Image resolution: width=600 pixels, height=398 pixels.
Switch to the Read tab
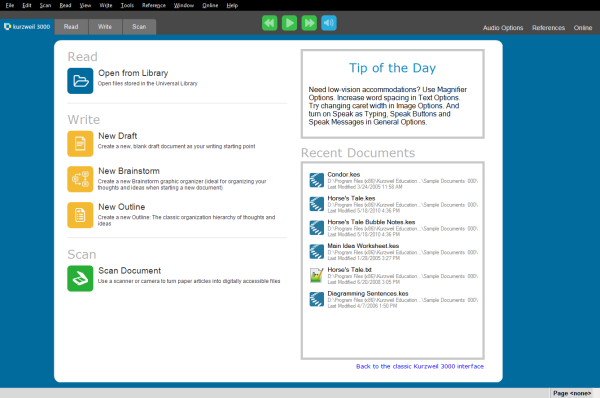pyautogui.click(x=71, y=27)
